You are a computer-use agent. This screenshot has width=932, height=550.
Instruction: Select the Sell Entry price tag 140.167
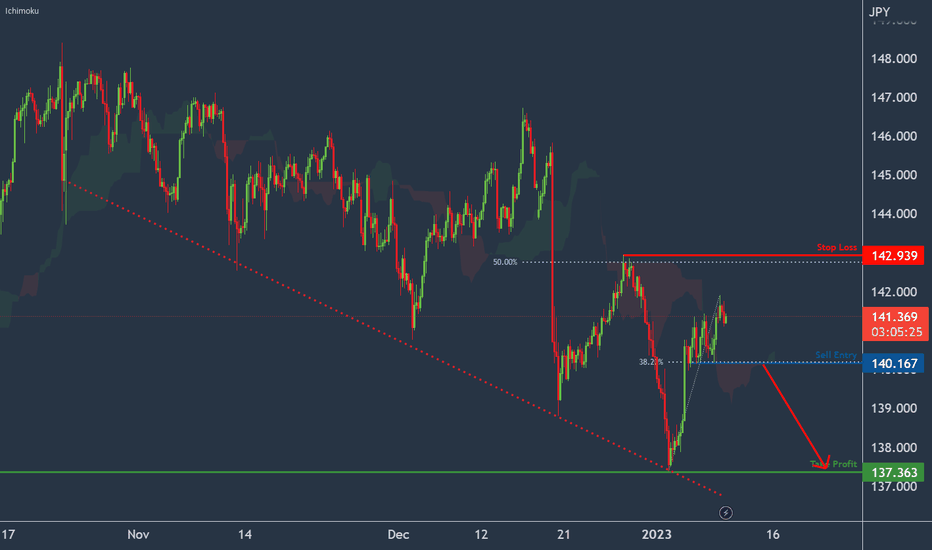(x=893, y=363)
